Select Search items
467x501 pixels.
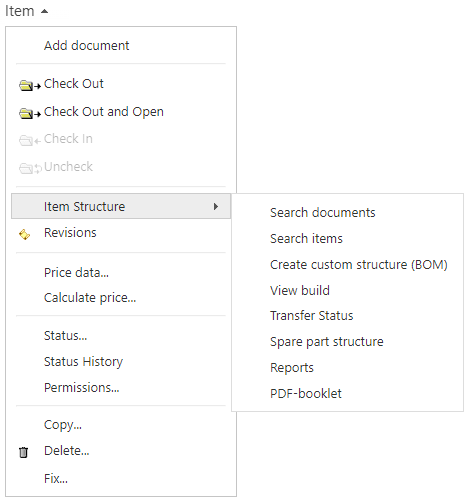[x=306, y=239]
